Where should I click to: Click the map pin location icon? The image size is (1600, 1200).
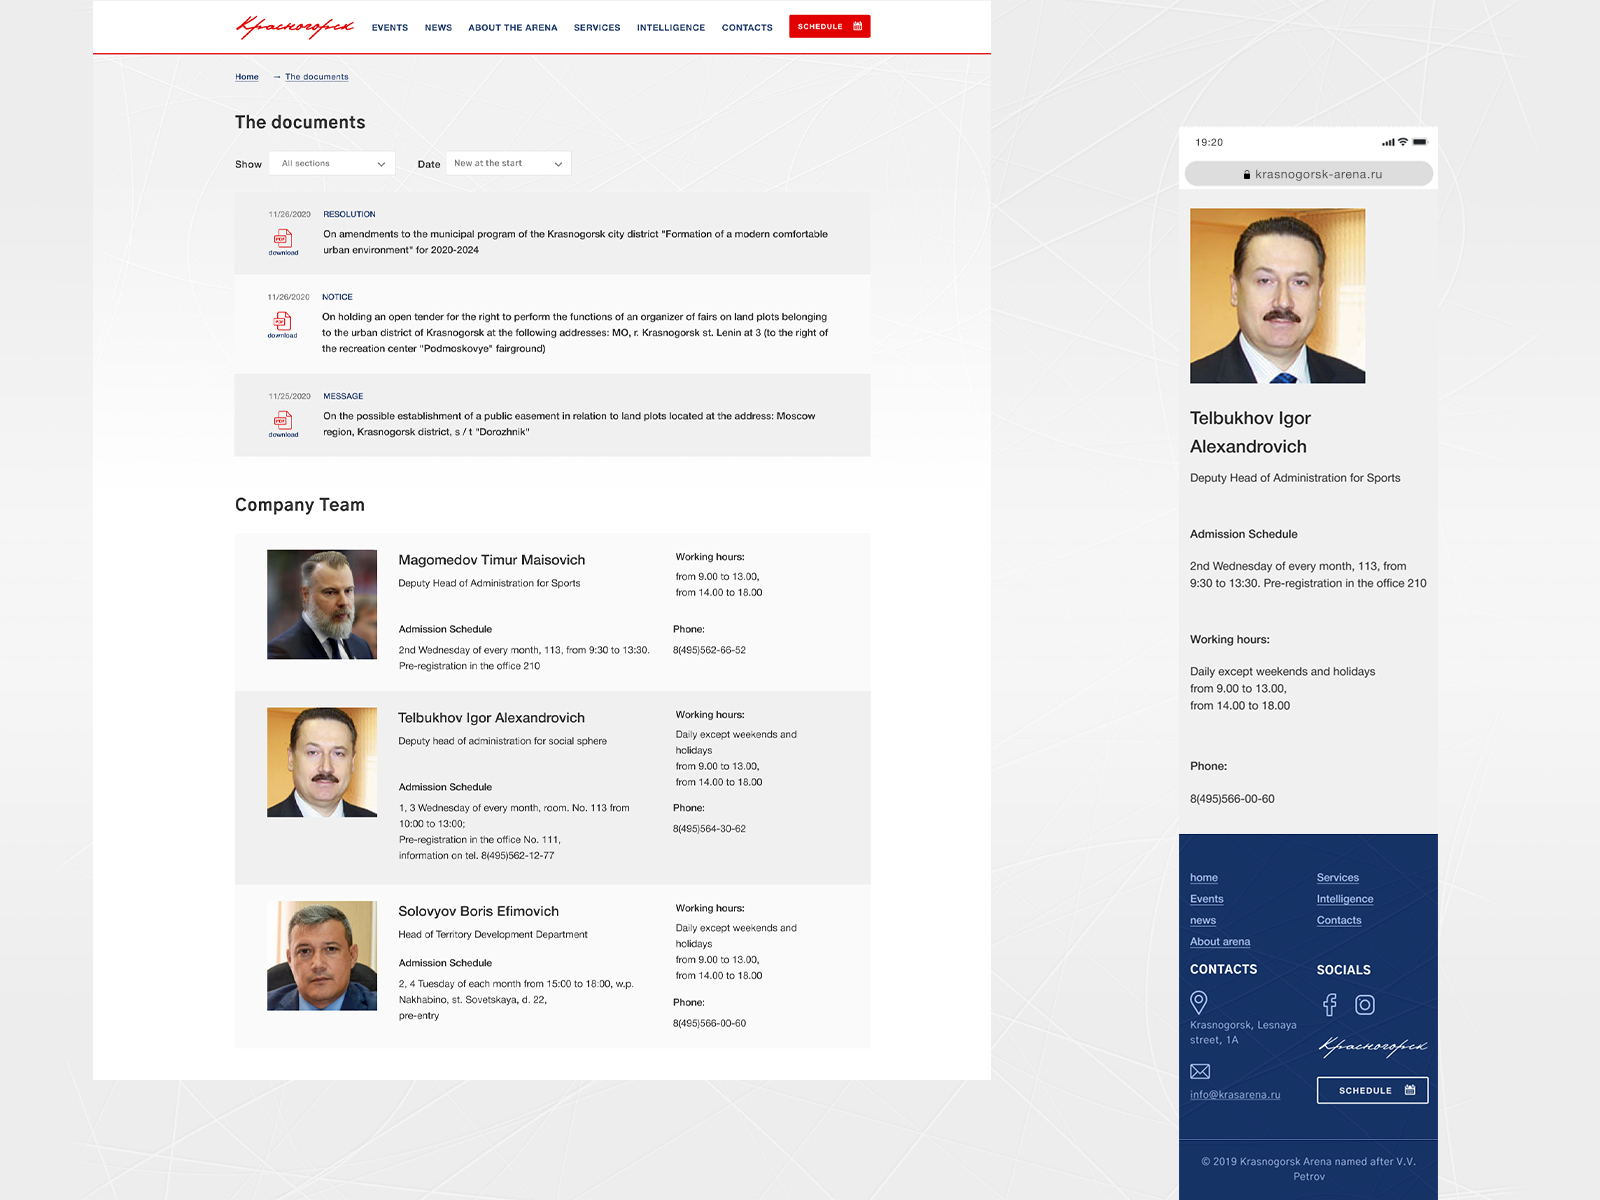[1199, 1002]
